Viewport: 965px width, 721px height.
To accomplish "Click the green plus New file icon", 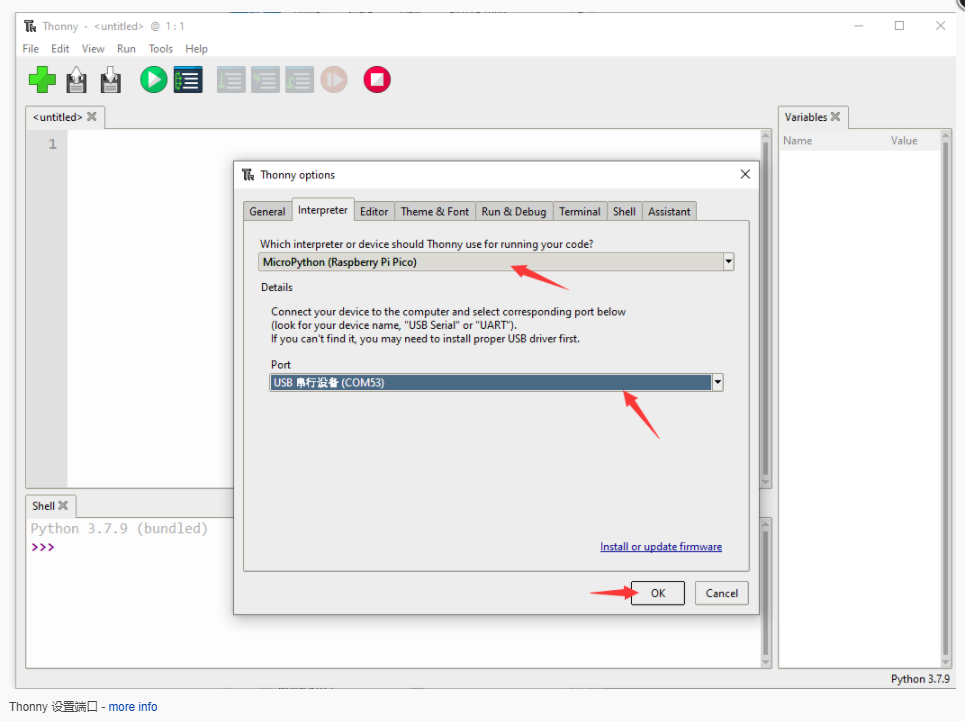I will (x=42, y=80).
